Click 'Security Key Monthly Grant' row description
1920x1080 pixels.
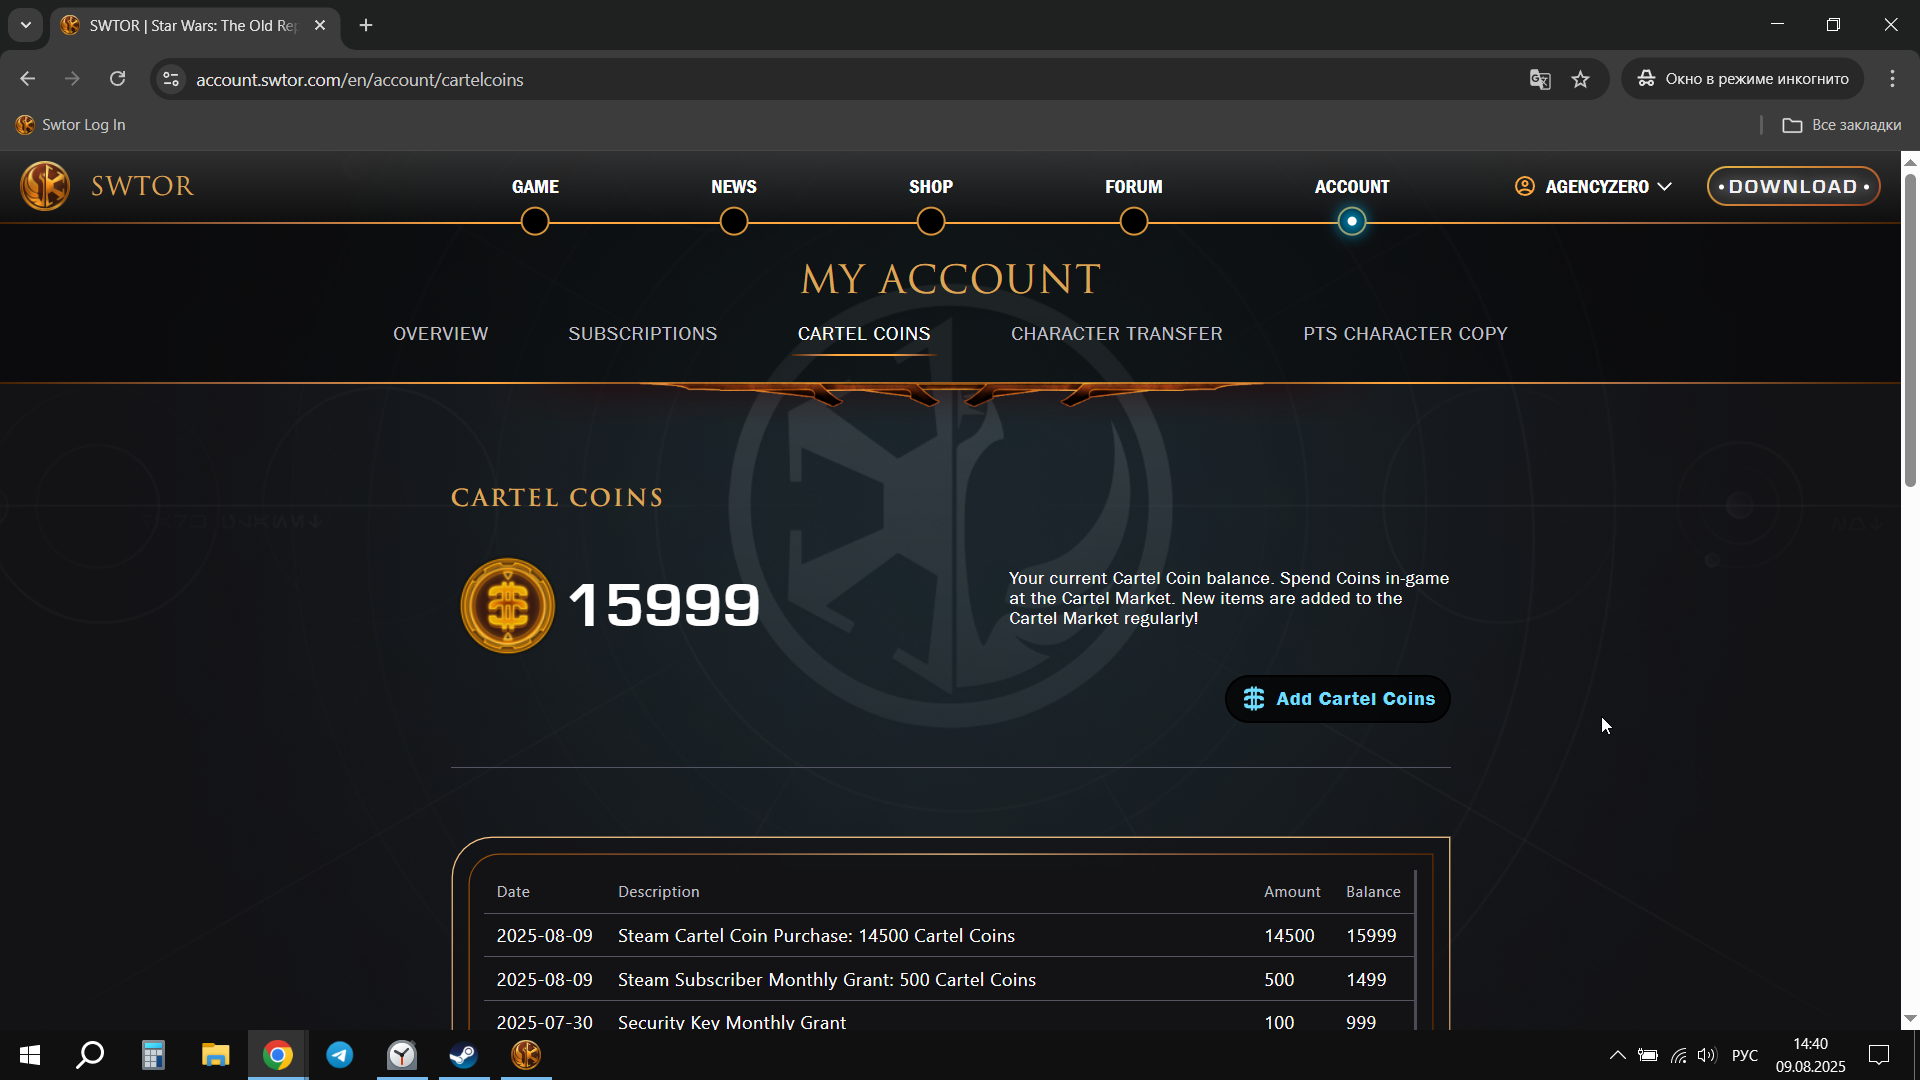[731, 1022]
